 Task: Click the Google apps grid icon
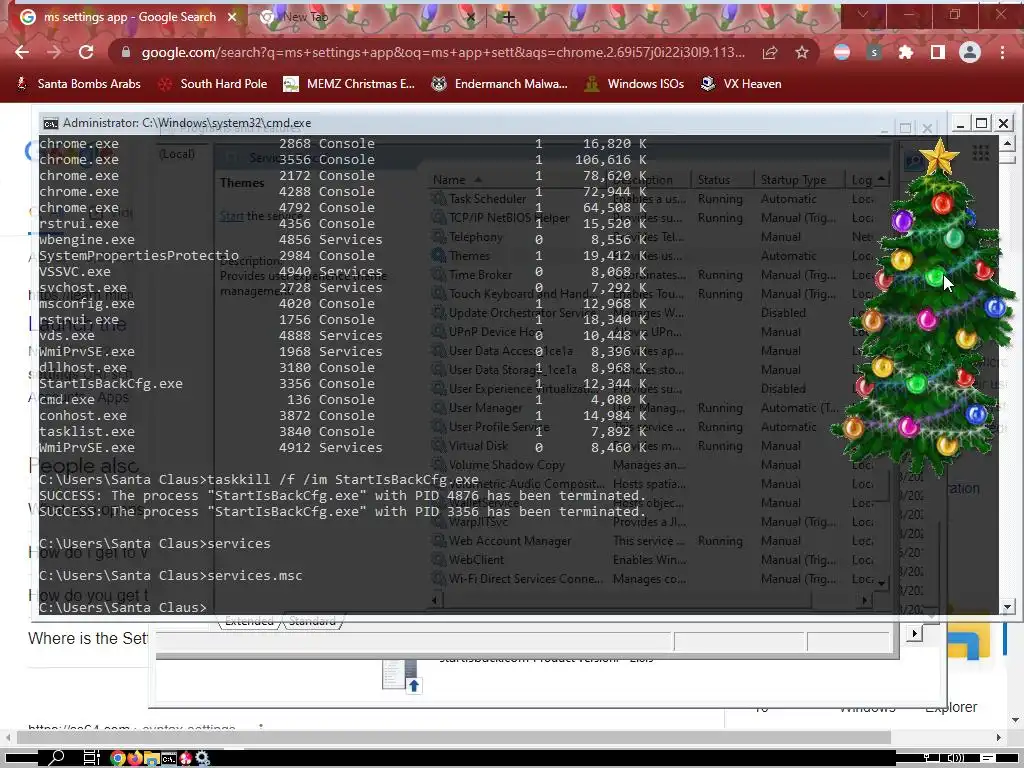click(980, 153)
